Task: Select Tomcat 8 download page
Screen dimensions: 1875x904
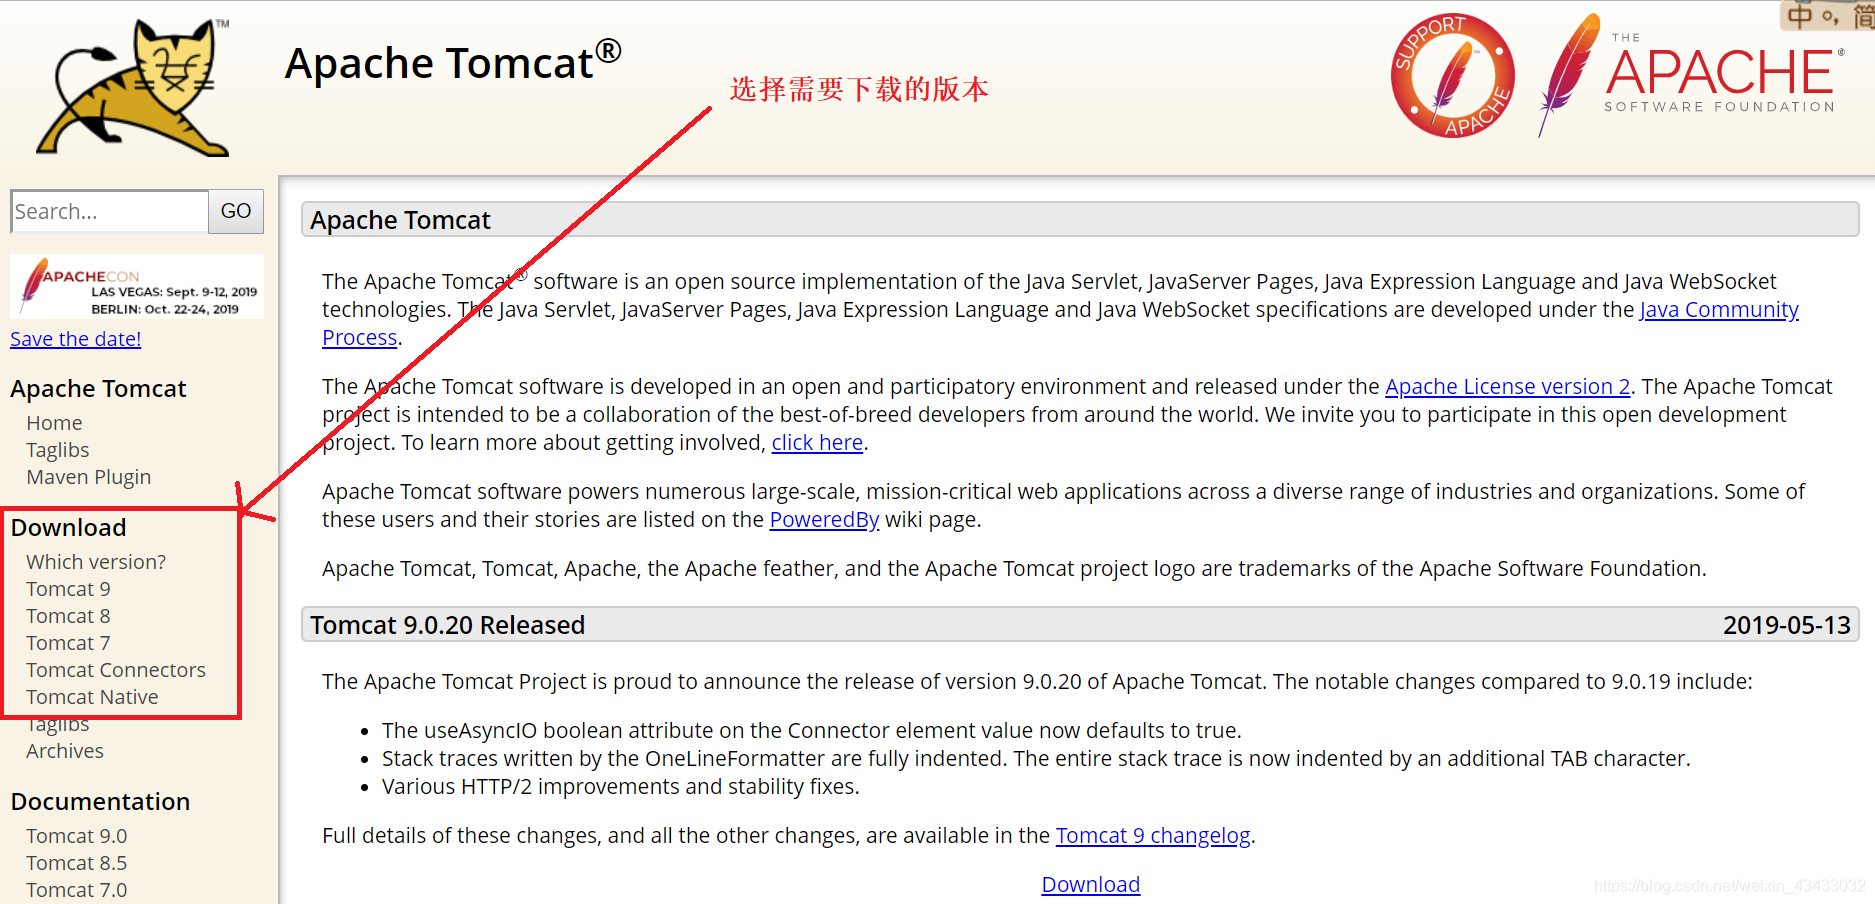Action: point(68,616)
